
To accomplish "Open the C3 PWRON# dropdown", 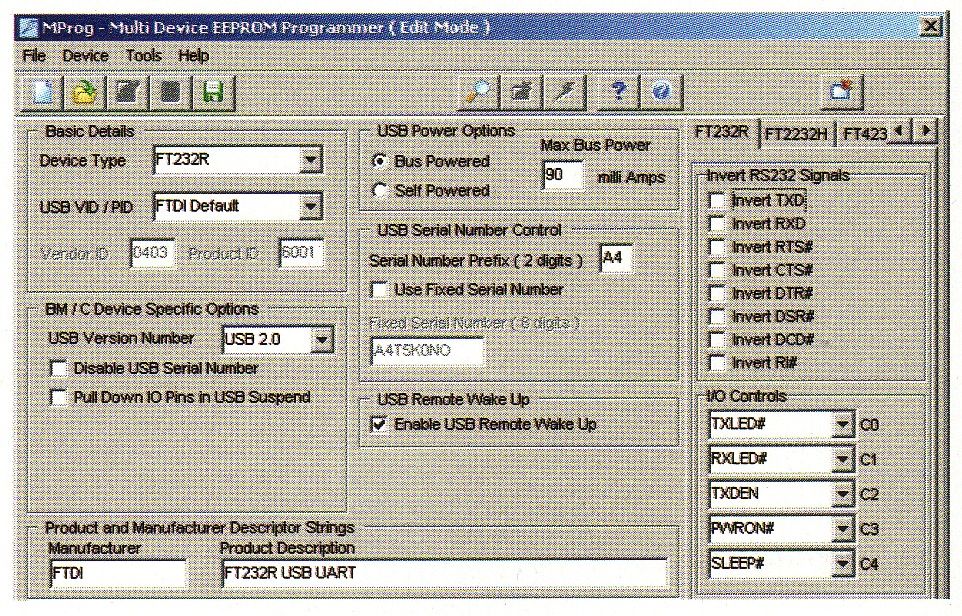I will click(842, 528).
